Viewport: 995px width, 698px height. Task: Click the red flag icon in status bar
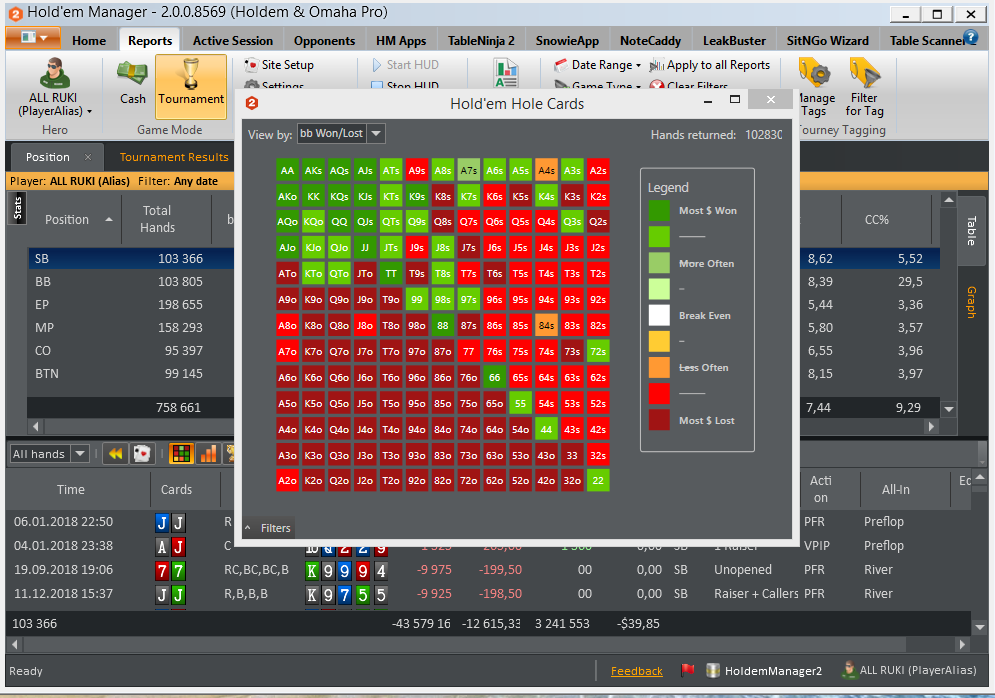687,670
